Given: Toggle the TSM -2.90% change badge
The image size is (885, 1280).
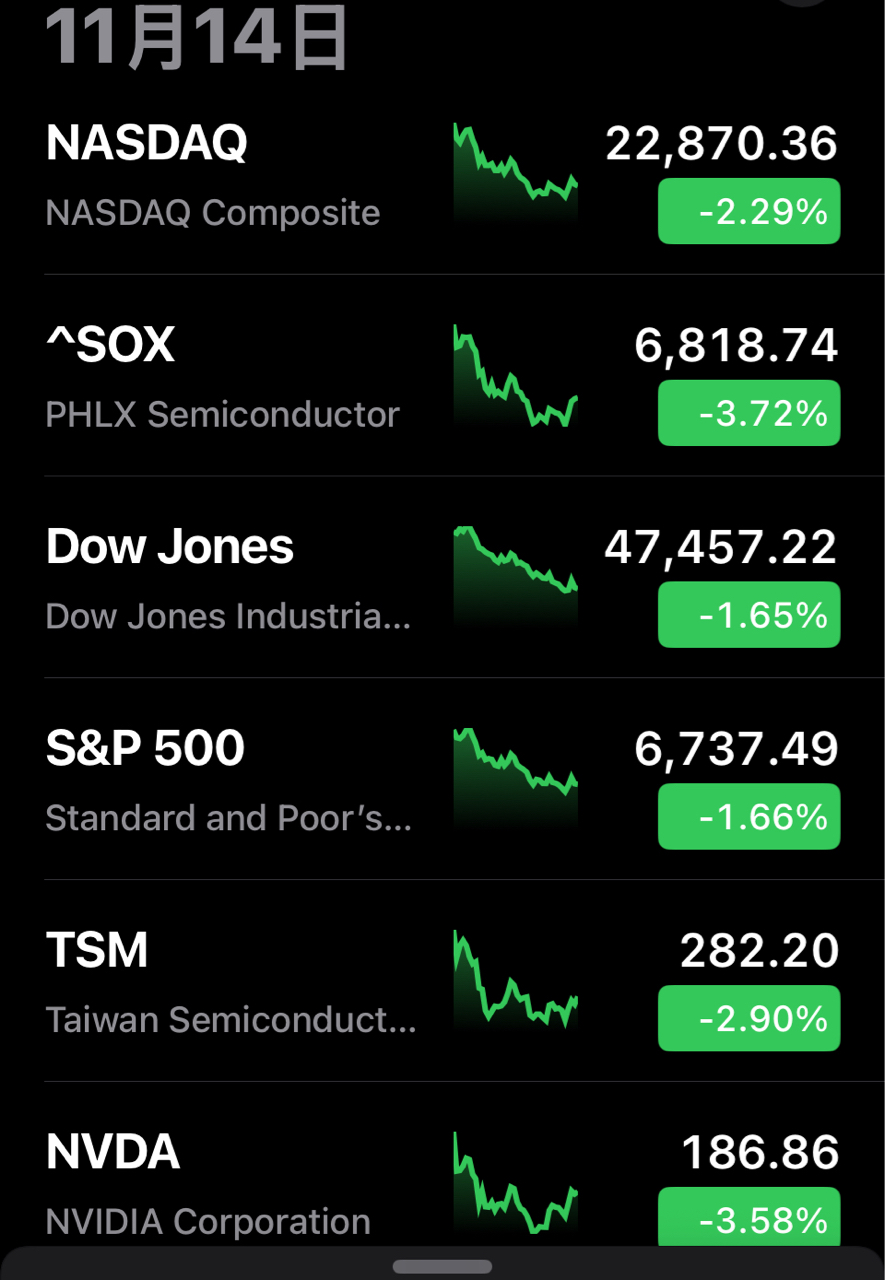Looking at the screenshot, I should pyautogui.click(x=749, y=1019).
